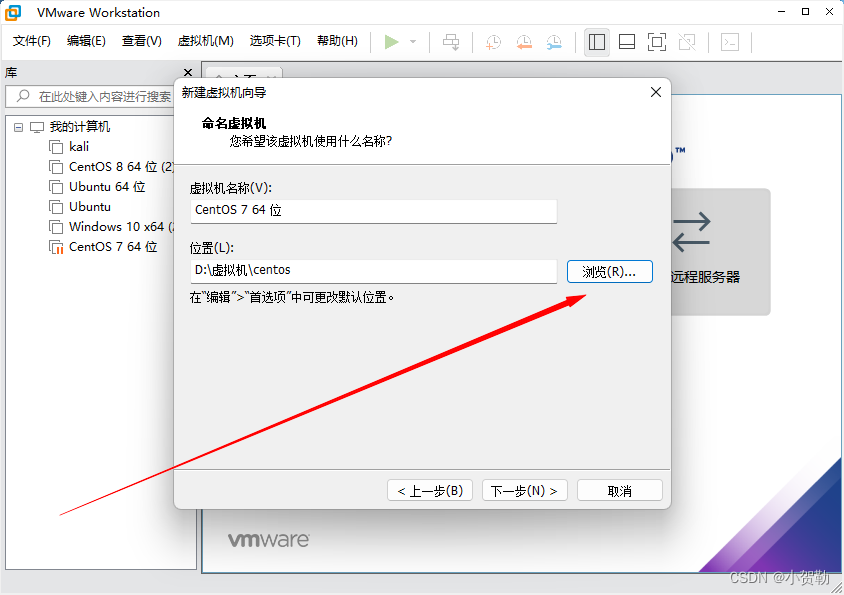Click the green Power On play icon

391,42
